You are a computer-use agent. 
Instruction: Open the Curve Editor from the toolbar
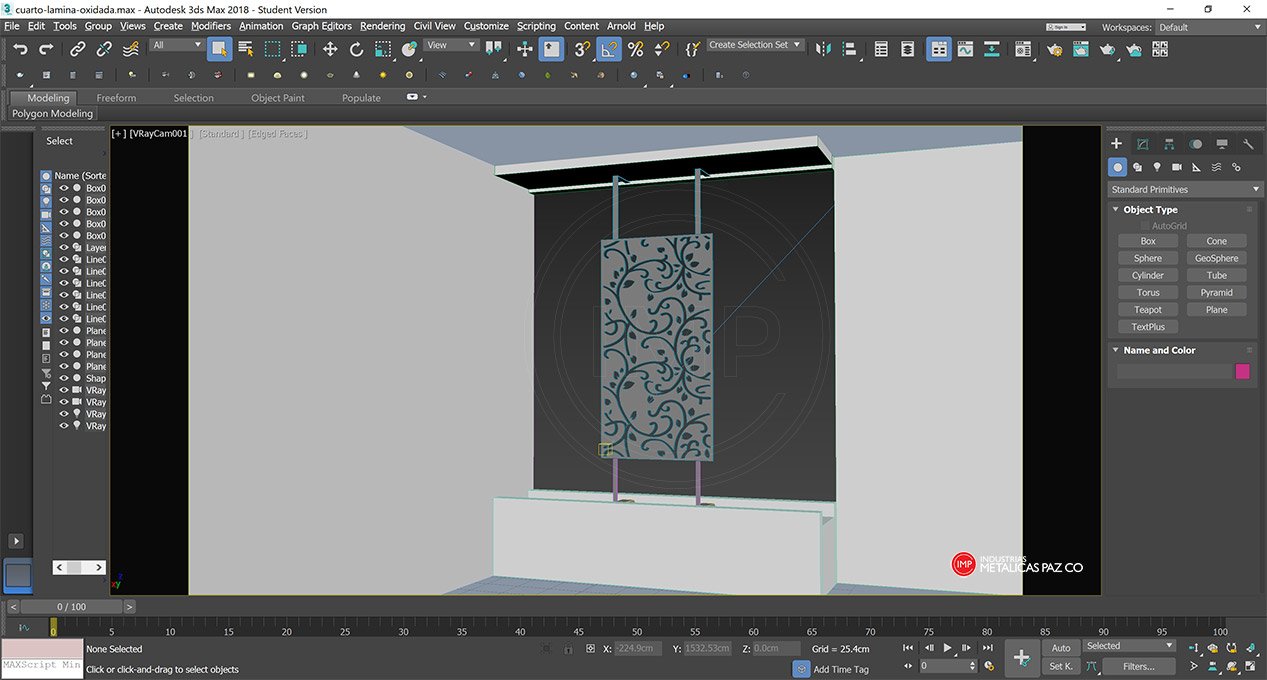965,49
